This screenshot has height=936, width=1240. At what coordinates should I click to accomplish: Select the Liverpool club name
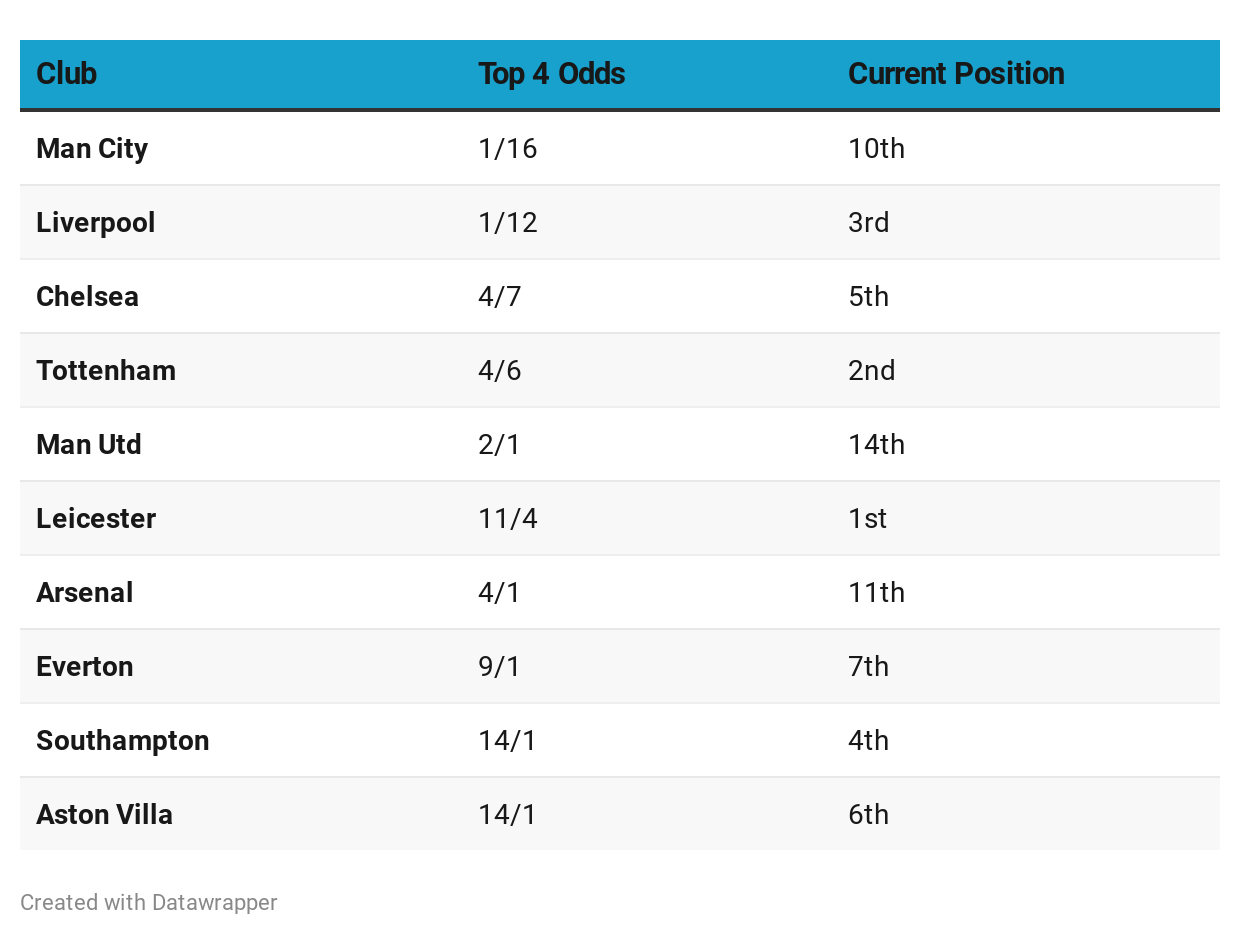96,222
